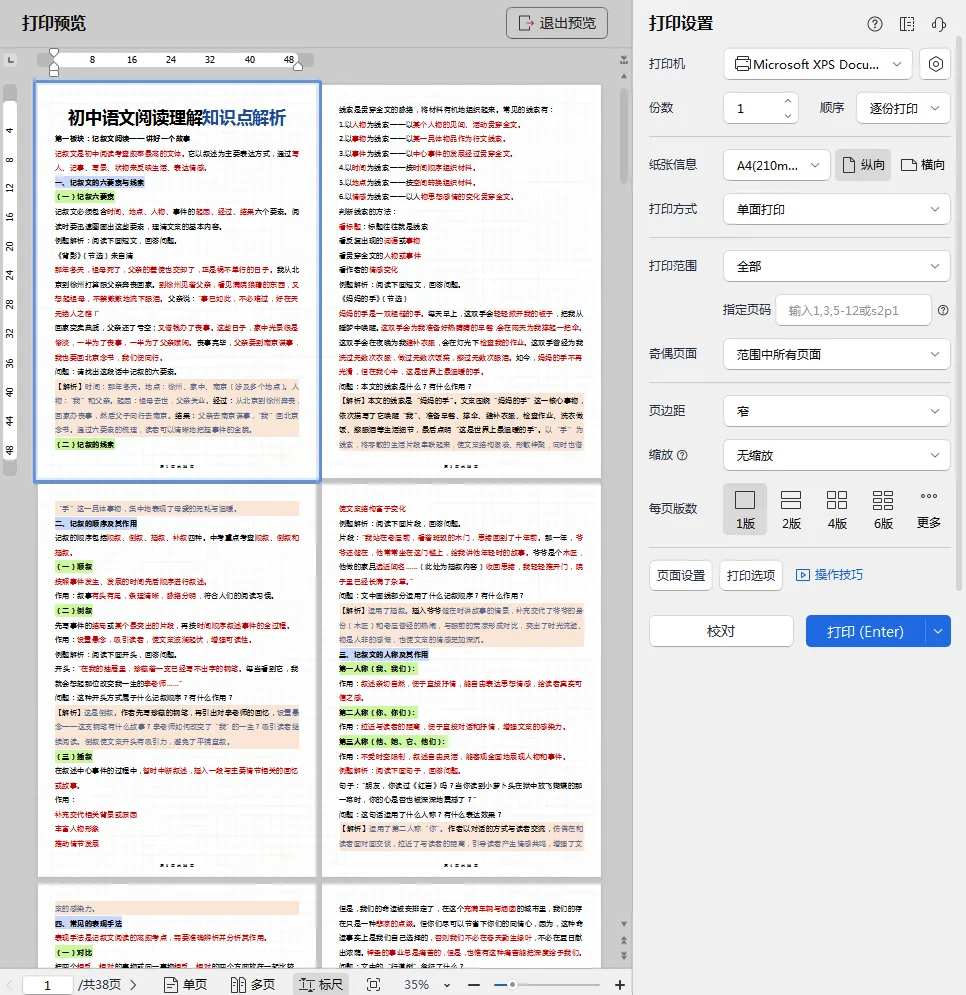Screen dimensions: 966x995
Task: Open the 更多 more layouts option
Action: click(928, 508)
